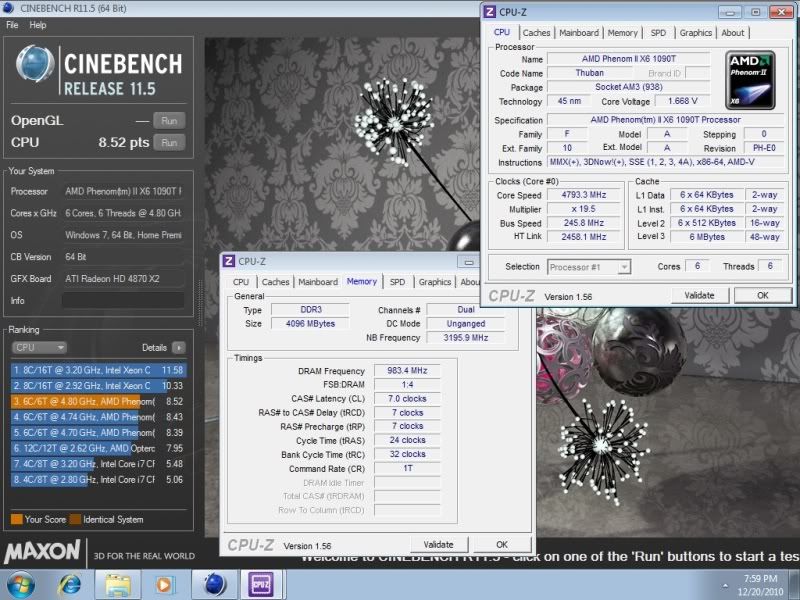
Task: Switch to the CPU-Z taskbar button
Action: (x=261, y=585)
